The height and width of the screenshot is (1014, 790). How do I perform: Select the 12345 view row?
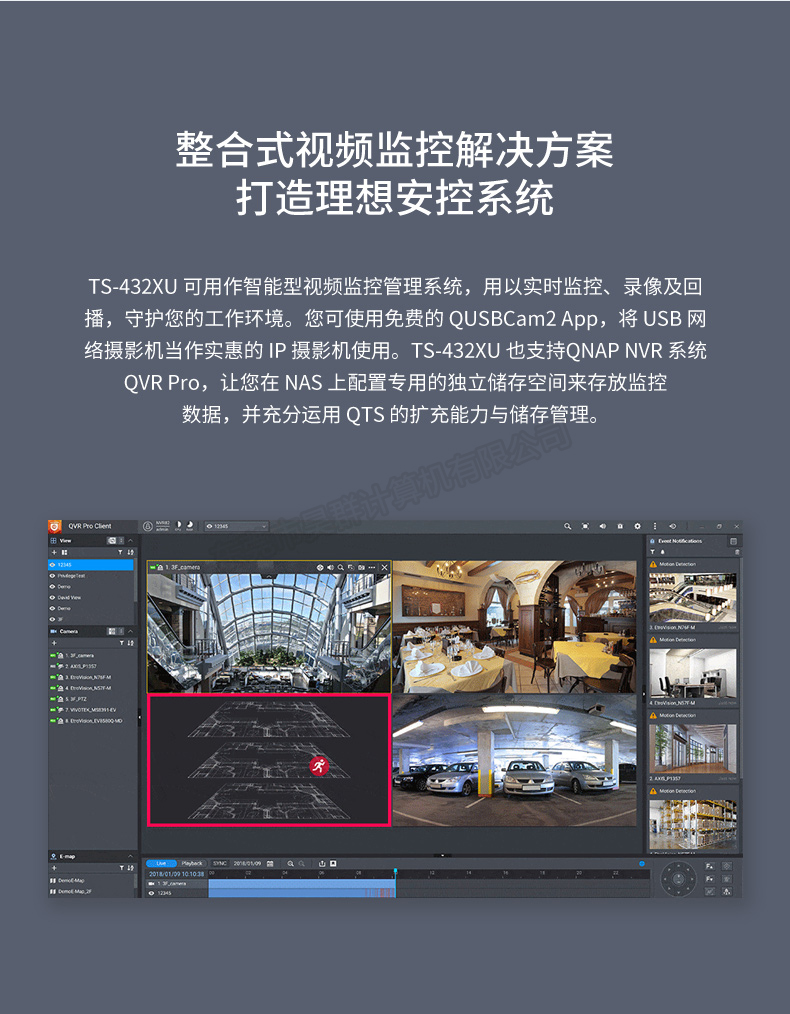[91, 565]
